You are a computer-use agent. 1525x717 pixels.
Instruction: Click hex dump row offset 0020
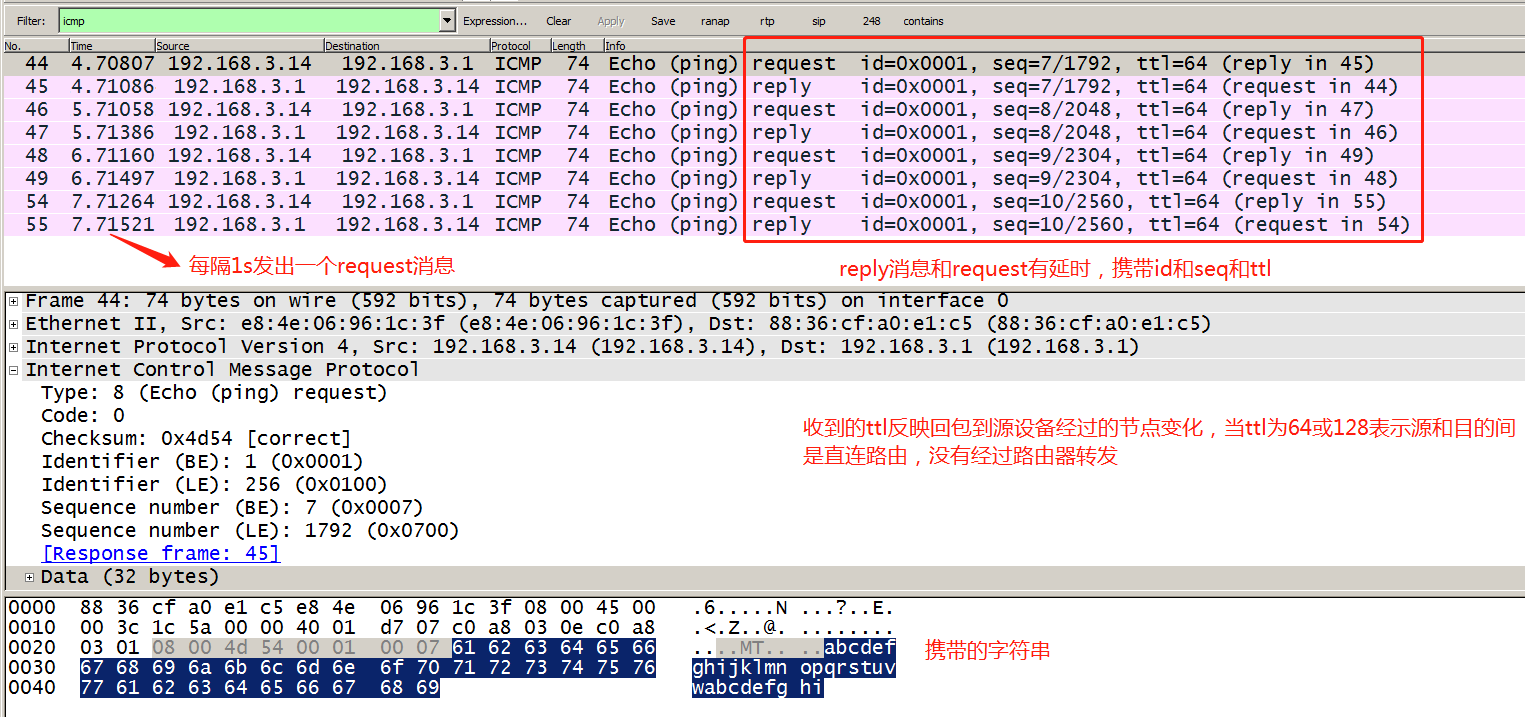(32, 648)
